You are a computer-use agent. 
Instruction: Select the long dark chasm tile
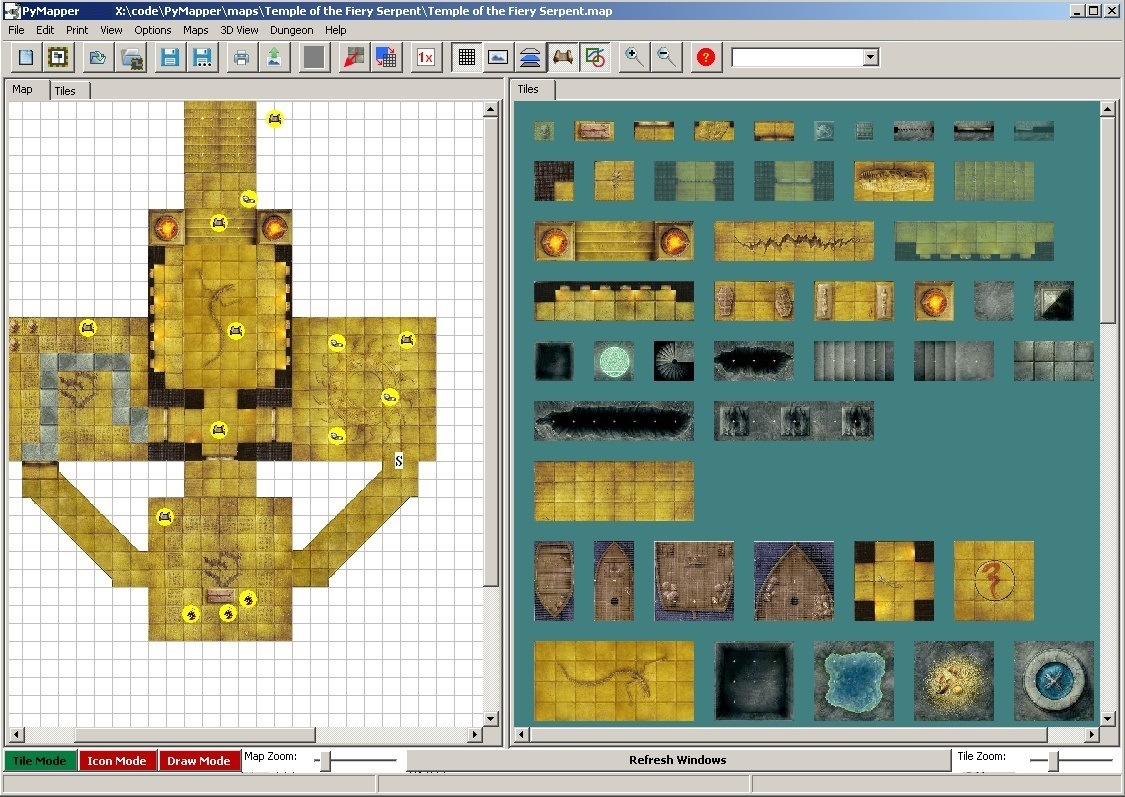click(x=613, y=420)
